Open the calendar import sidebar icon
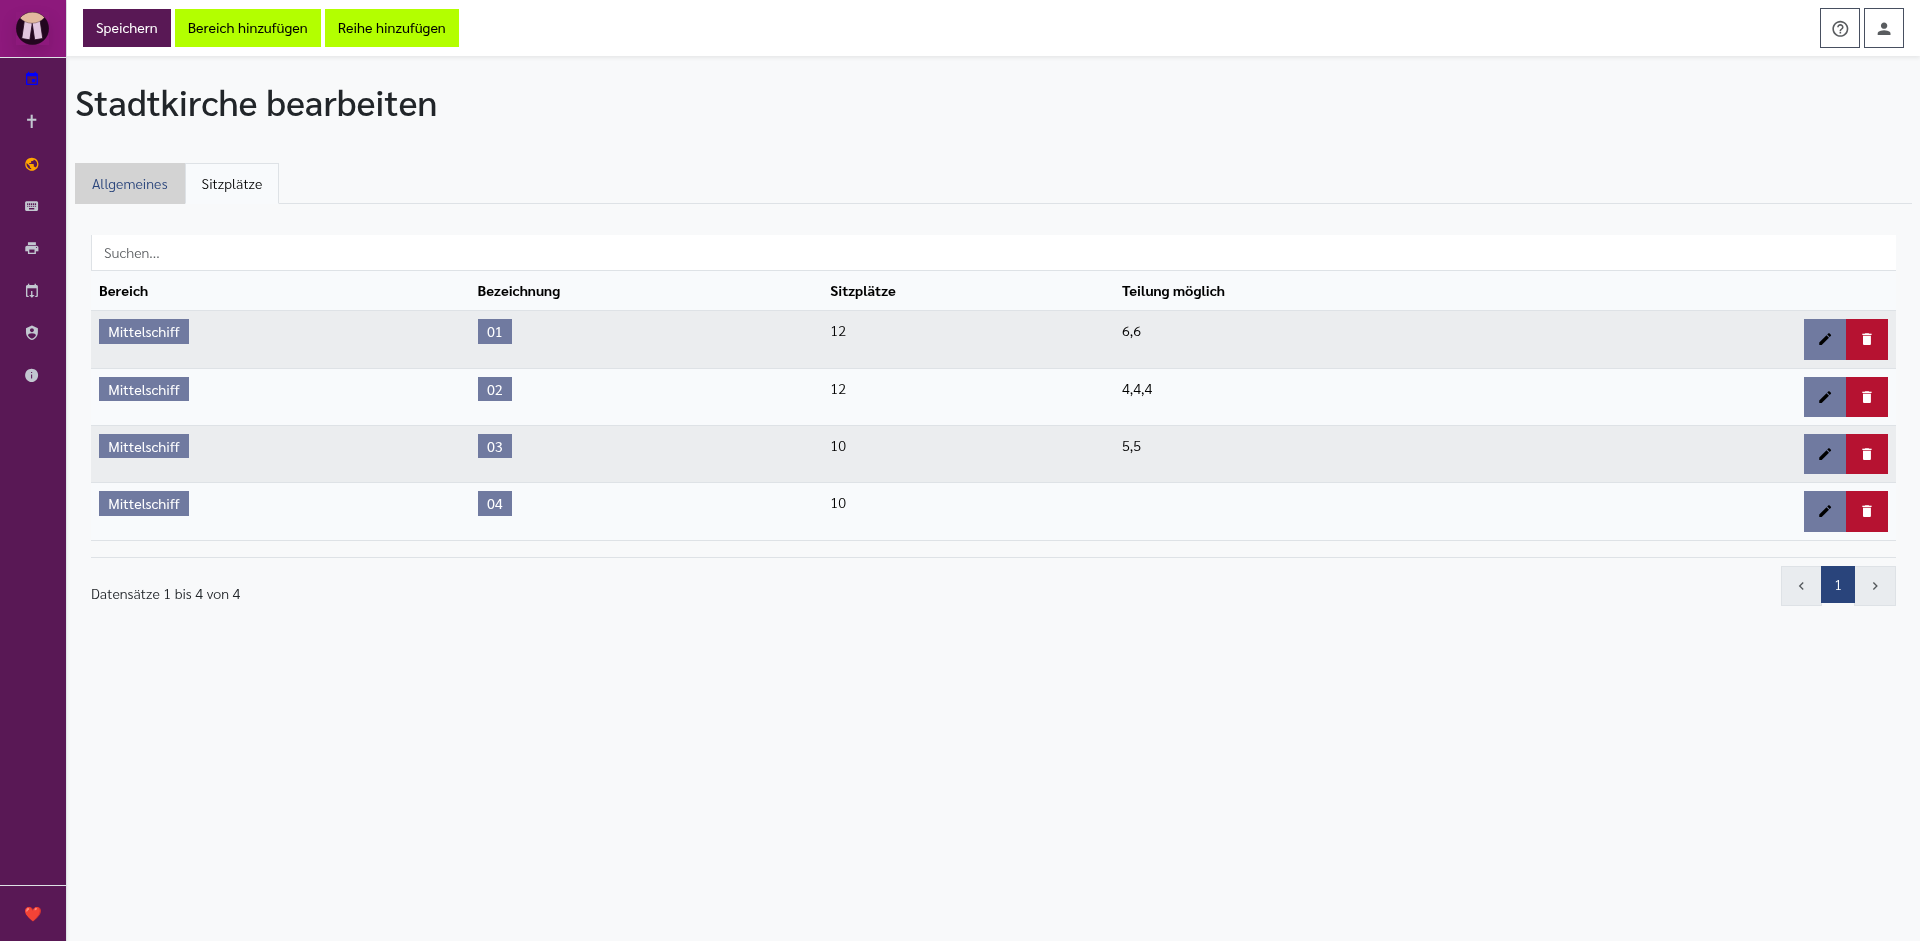Viewport: 1920px width, 941px height. (32, 291)
